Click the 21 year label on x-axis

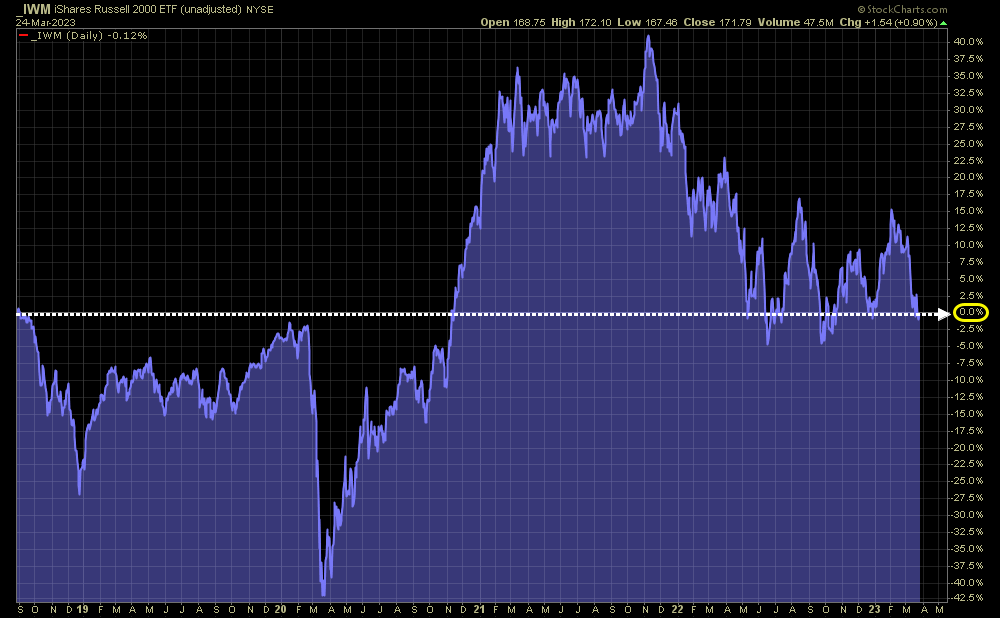click(x=480, y=610)
